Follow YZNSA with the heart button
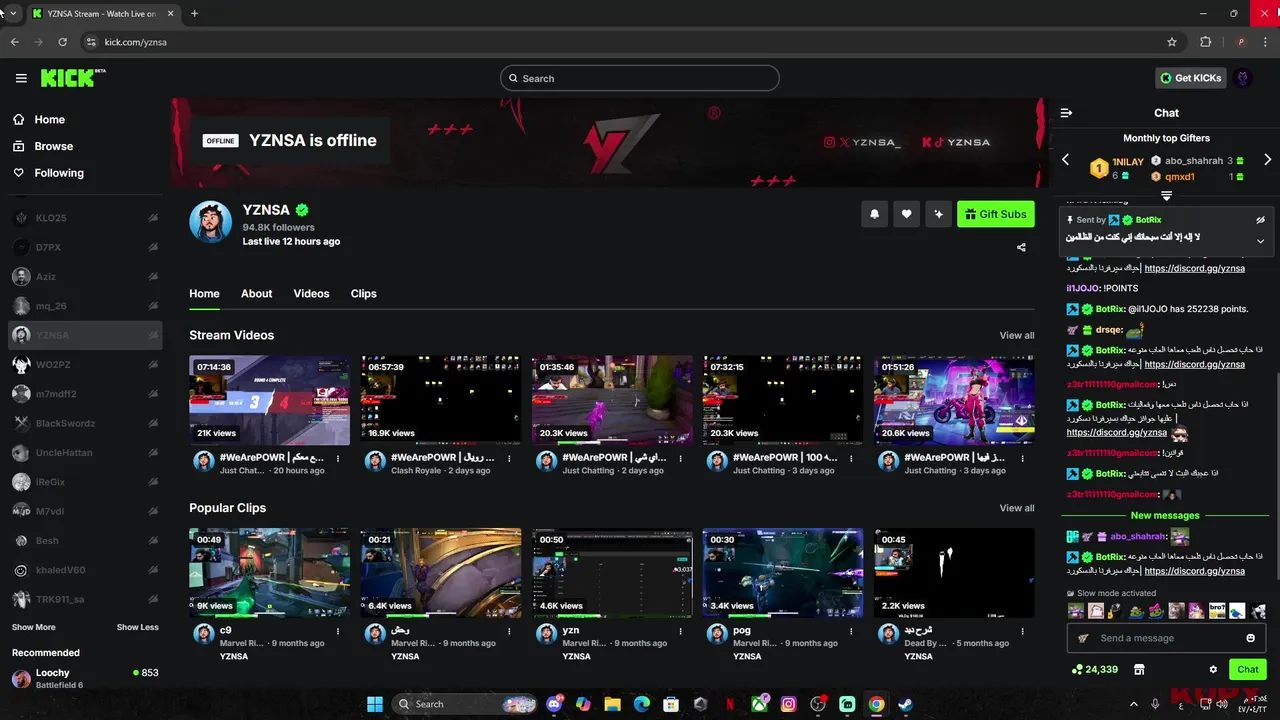Viewport: 1280px width, 720px height. click(907, 214)
